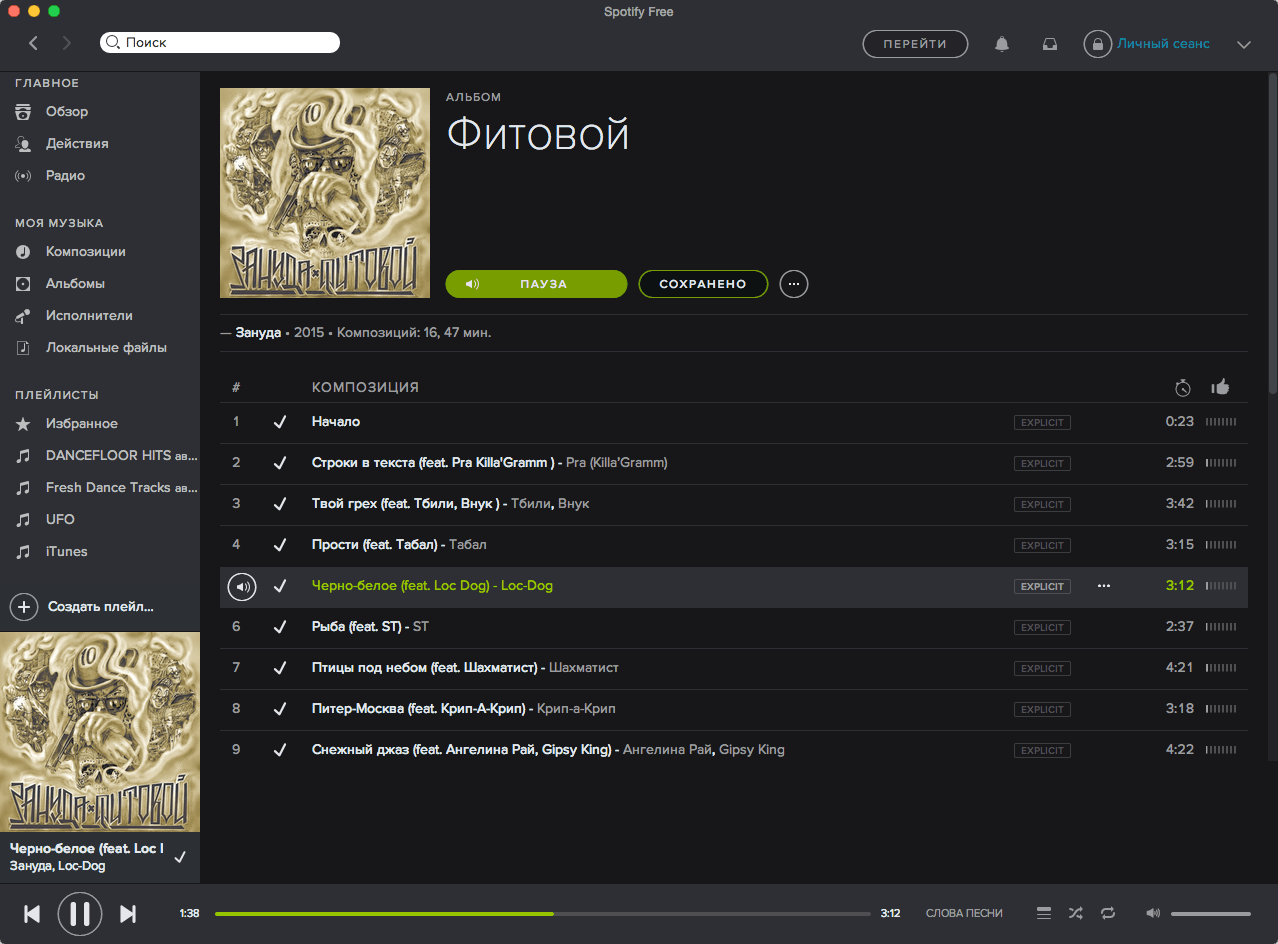Screen dimensions: 1278x944
Task: Click Личный сеанс label
Action: pyautogui.click(x=1163, y=44)
